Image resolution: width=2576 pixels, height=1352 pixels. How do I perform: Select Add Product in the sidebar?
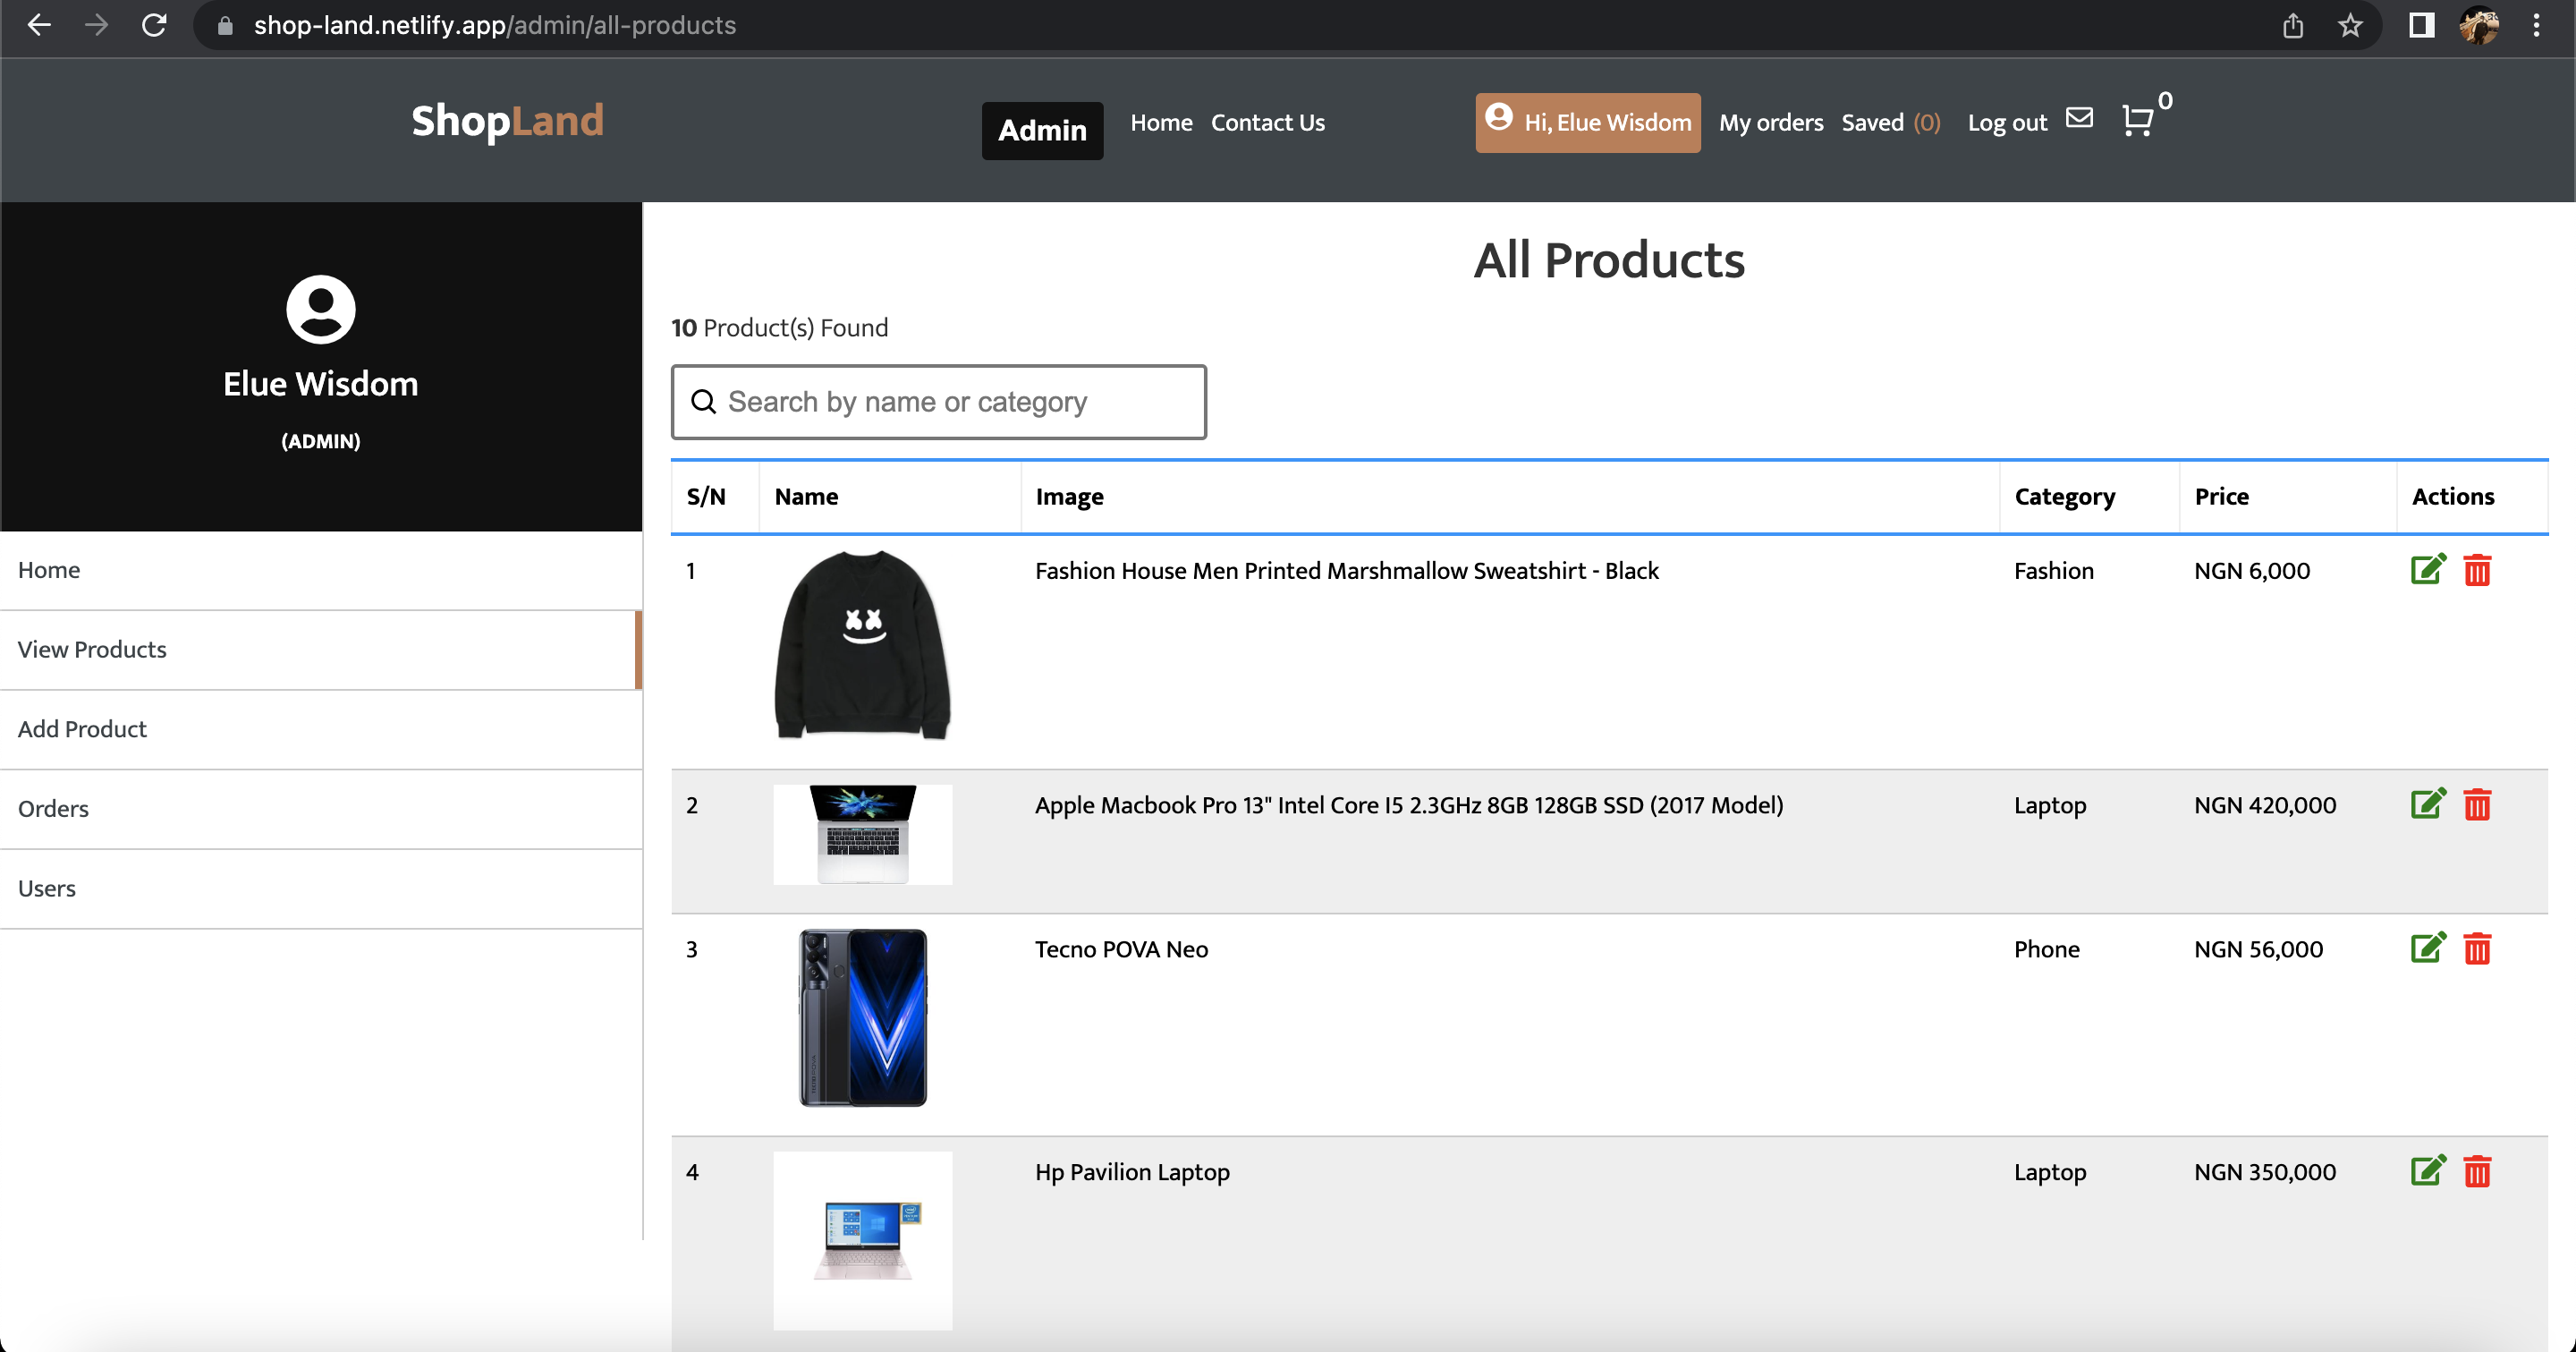pyautogui.click(x=82, y=729)
